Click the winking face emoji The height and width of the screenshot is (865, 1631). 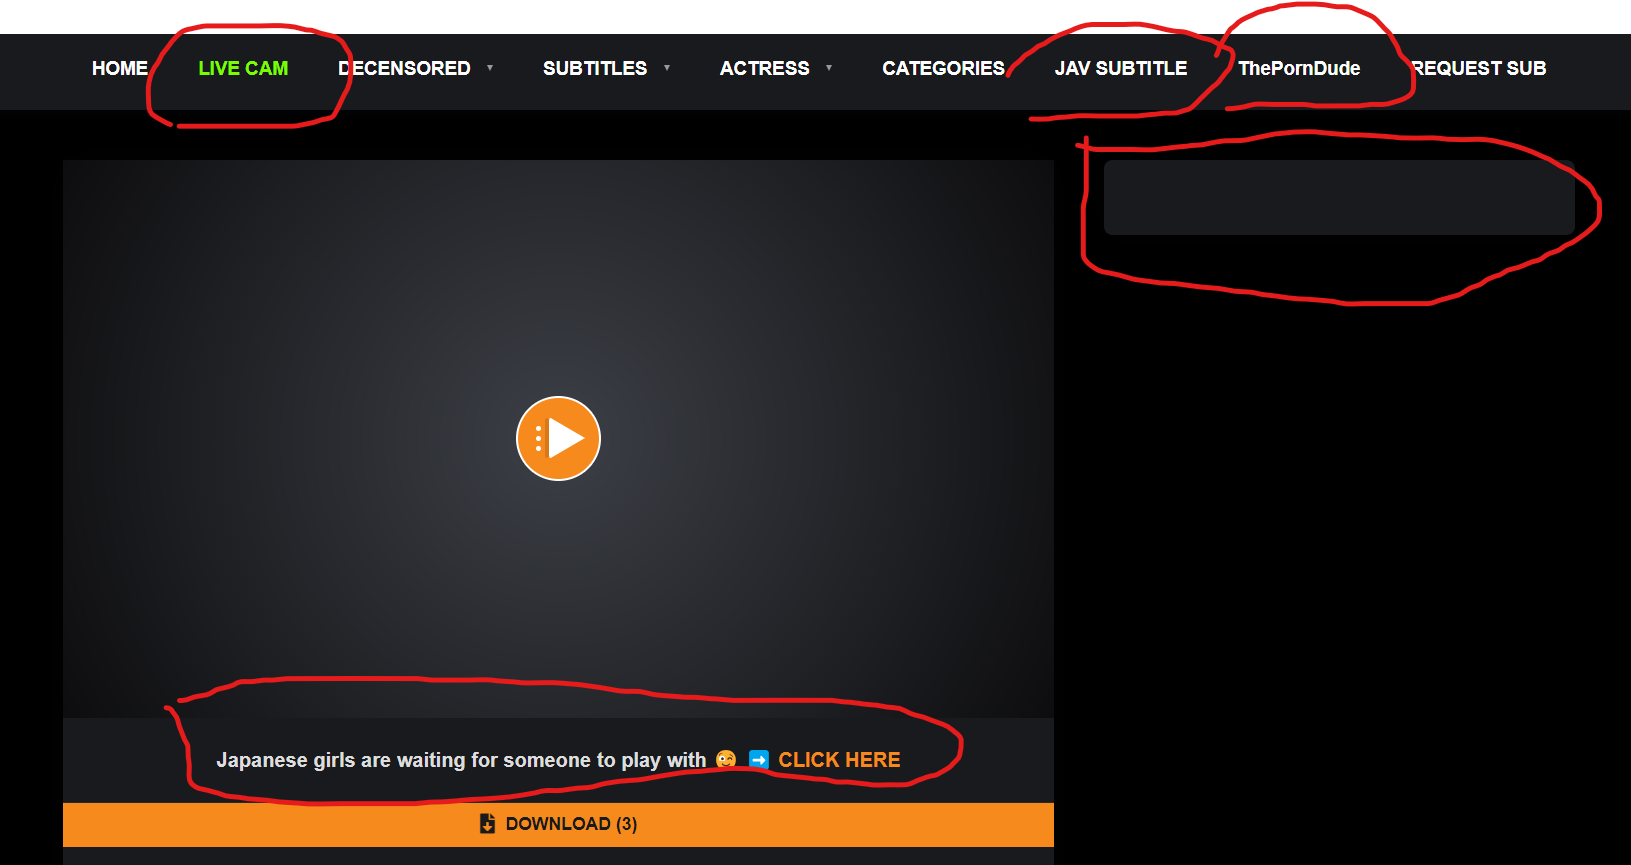[x=726, y=760]
